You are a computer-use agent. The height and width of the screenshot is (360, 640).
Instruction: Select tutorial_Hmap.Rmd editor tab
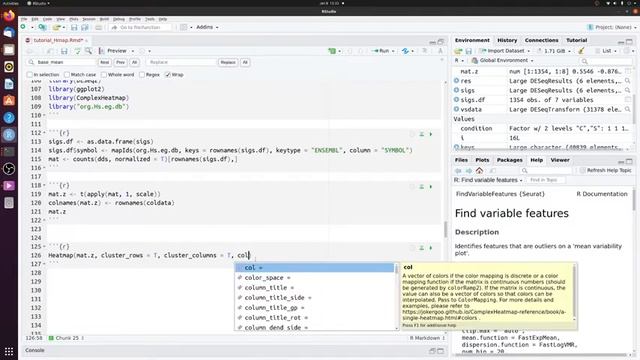pos(58,40)
